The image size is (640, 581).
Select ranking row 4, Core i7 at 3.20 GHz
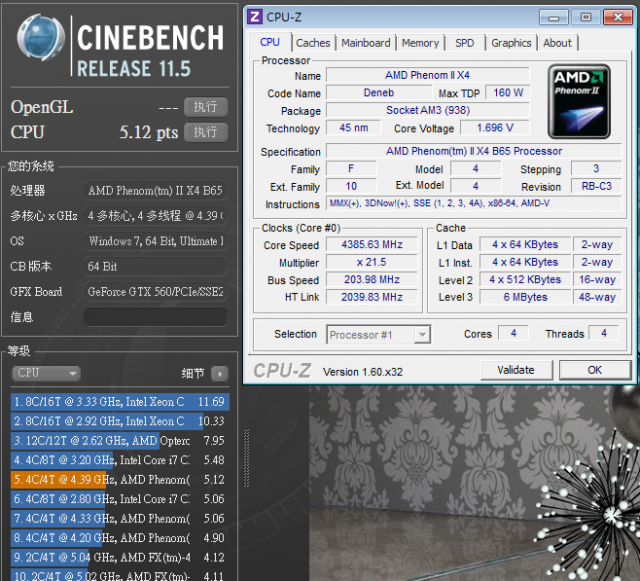pos(120,460)
